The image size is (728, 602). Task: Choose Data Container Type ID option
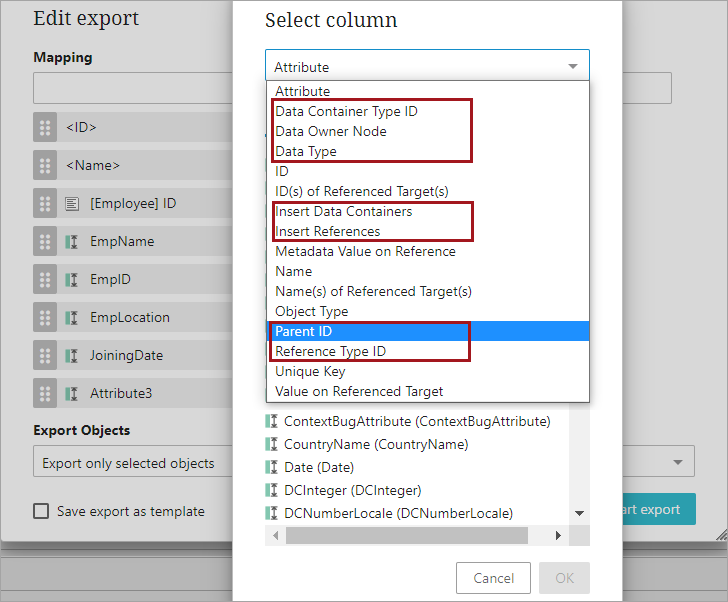346,111
